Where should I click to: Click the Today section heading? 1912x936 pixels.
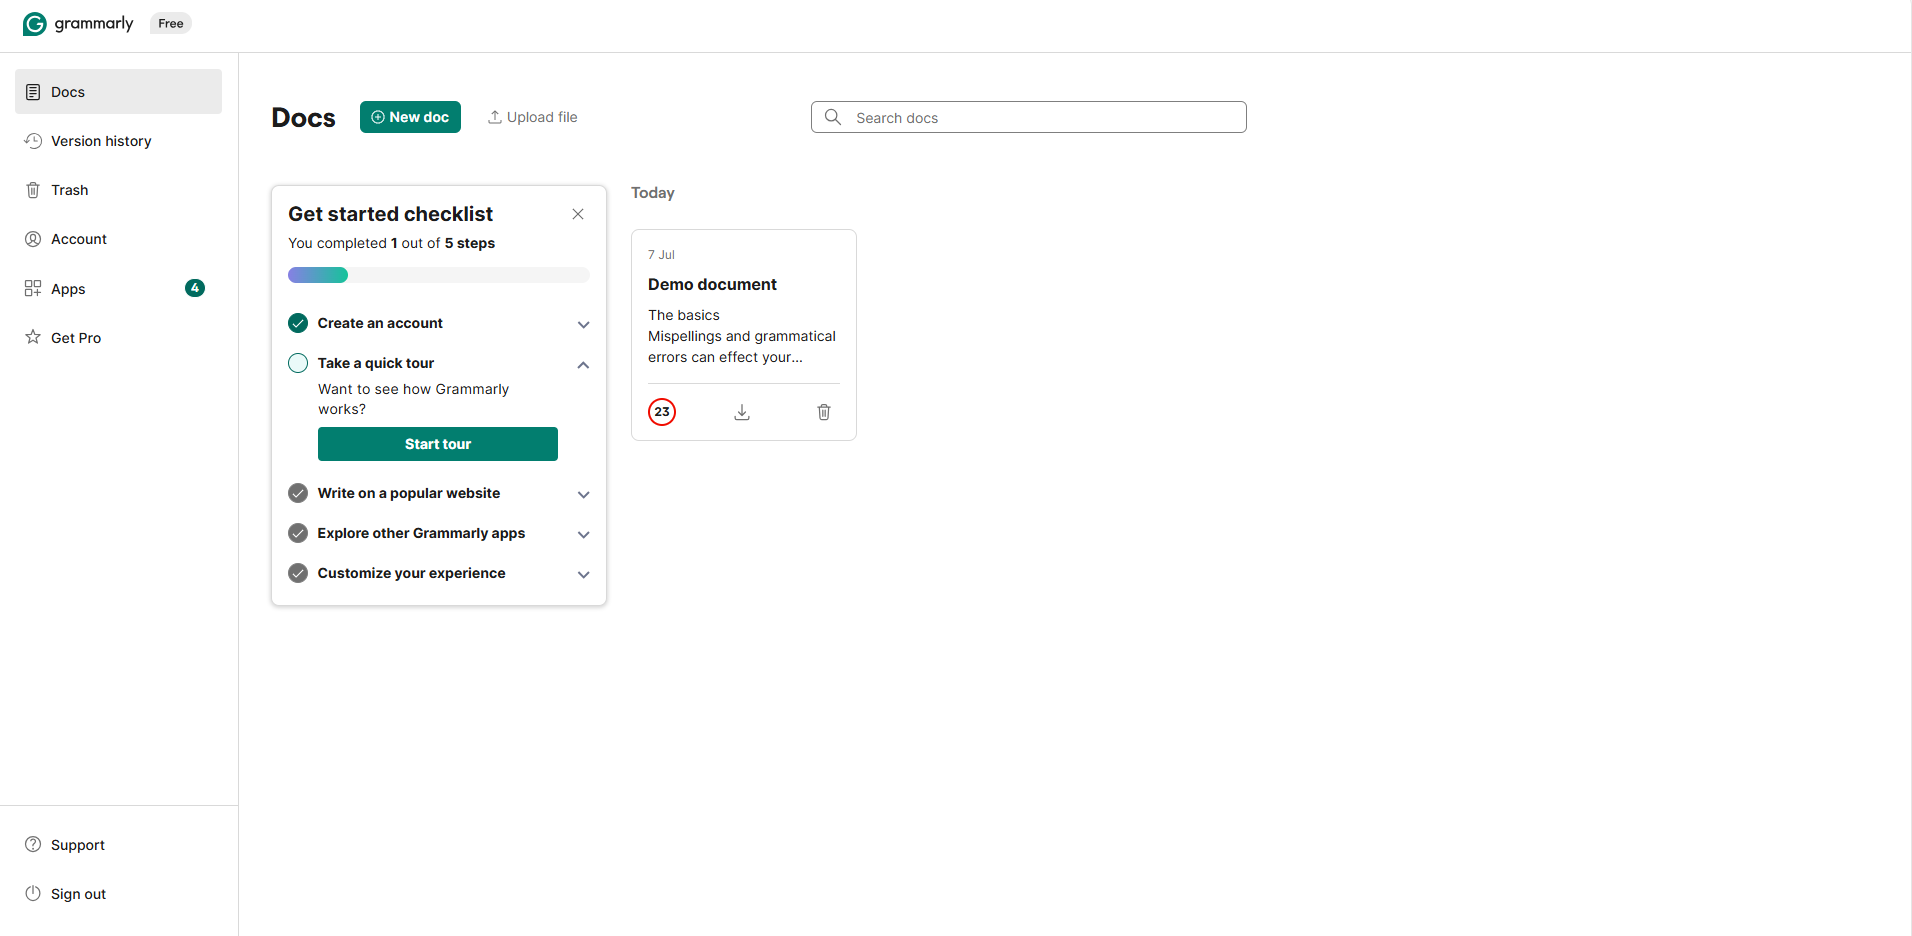pos(653,193)
